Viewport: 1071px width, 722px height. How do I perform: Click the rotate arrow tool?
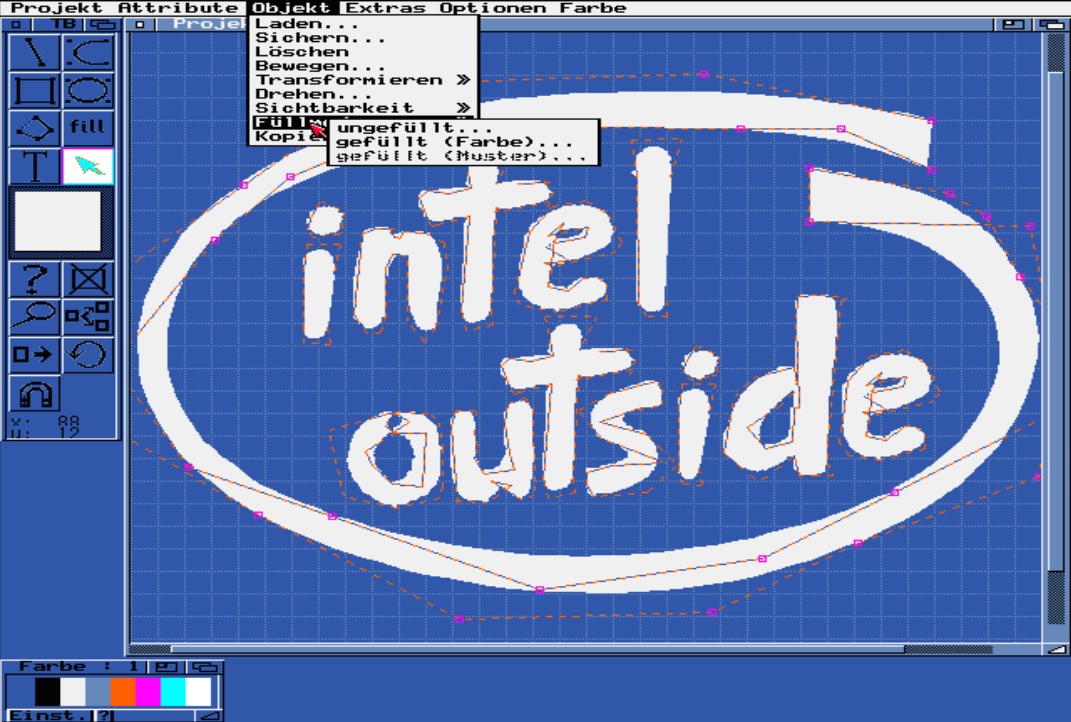pos(88,354)
